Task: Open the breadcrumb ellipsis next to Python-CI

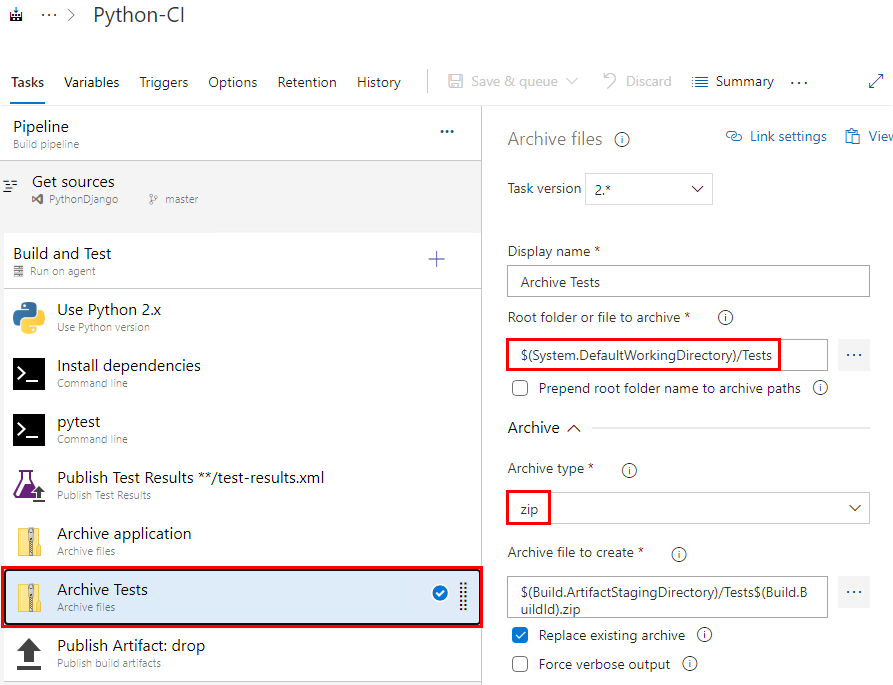Action: 49,15
